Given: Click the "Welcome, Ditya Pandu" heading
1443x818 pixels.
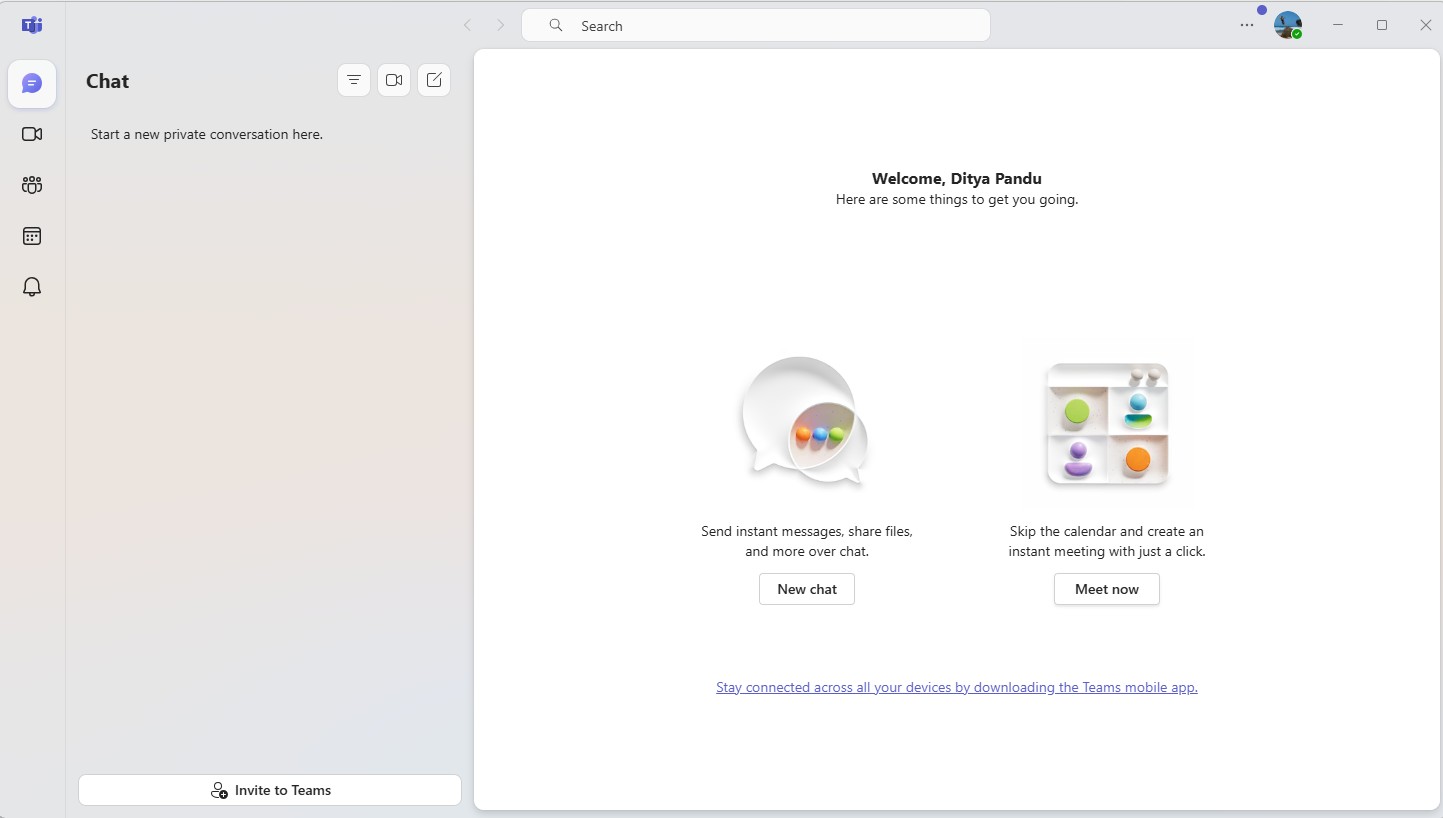Looking at the screenshot, I should click(957, 179).
